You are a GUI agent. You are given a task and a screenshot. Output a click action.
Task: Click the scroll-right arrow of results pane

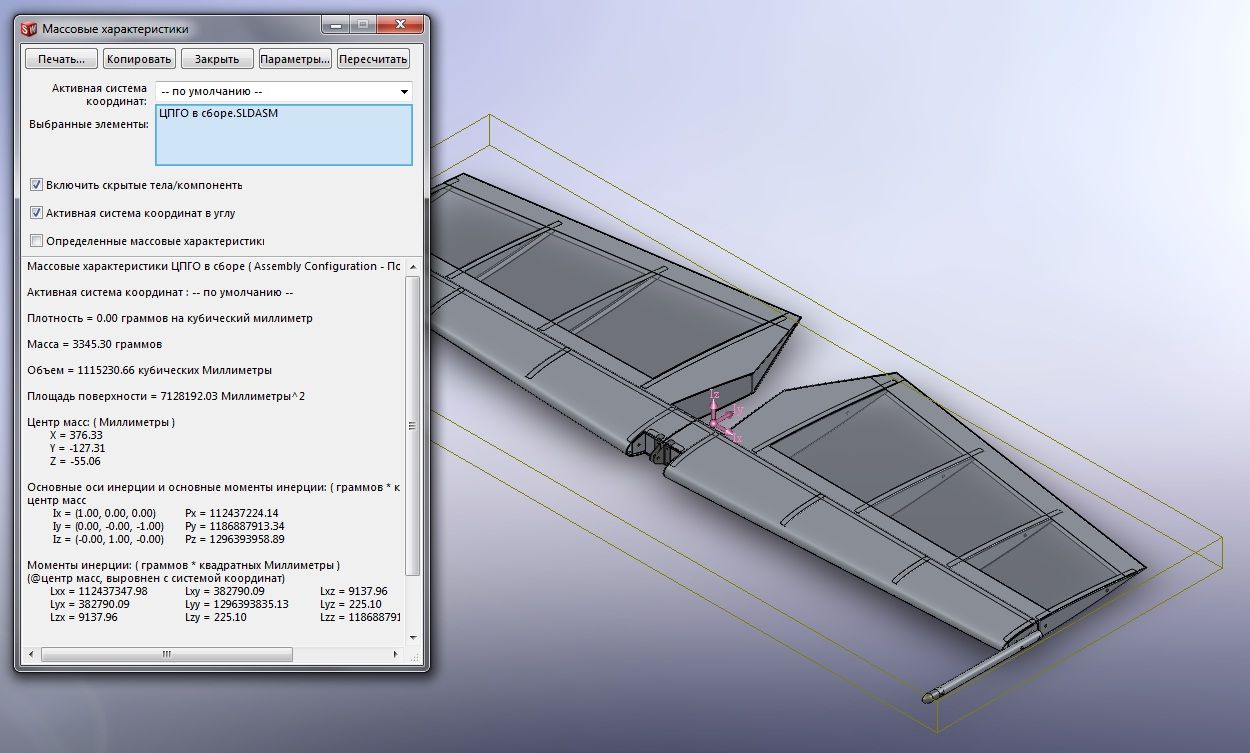pos(395,654)
